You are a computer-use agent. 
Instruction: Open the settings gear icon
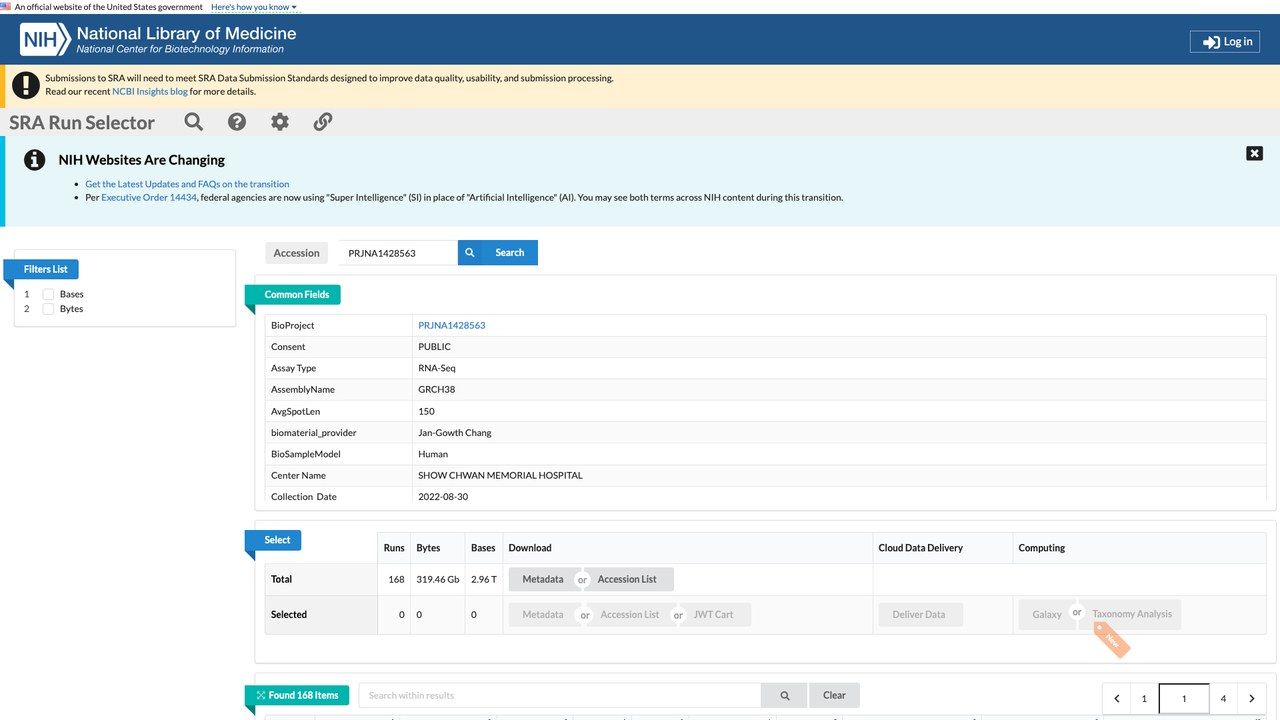(280, 122)
